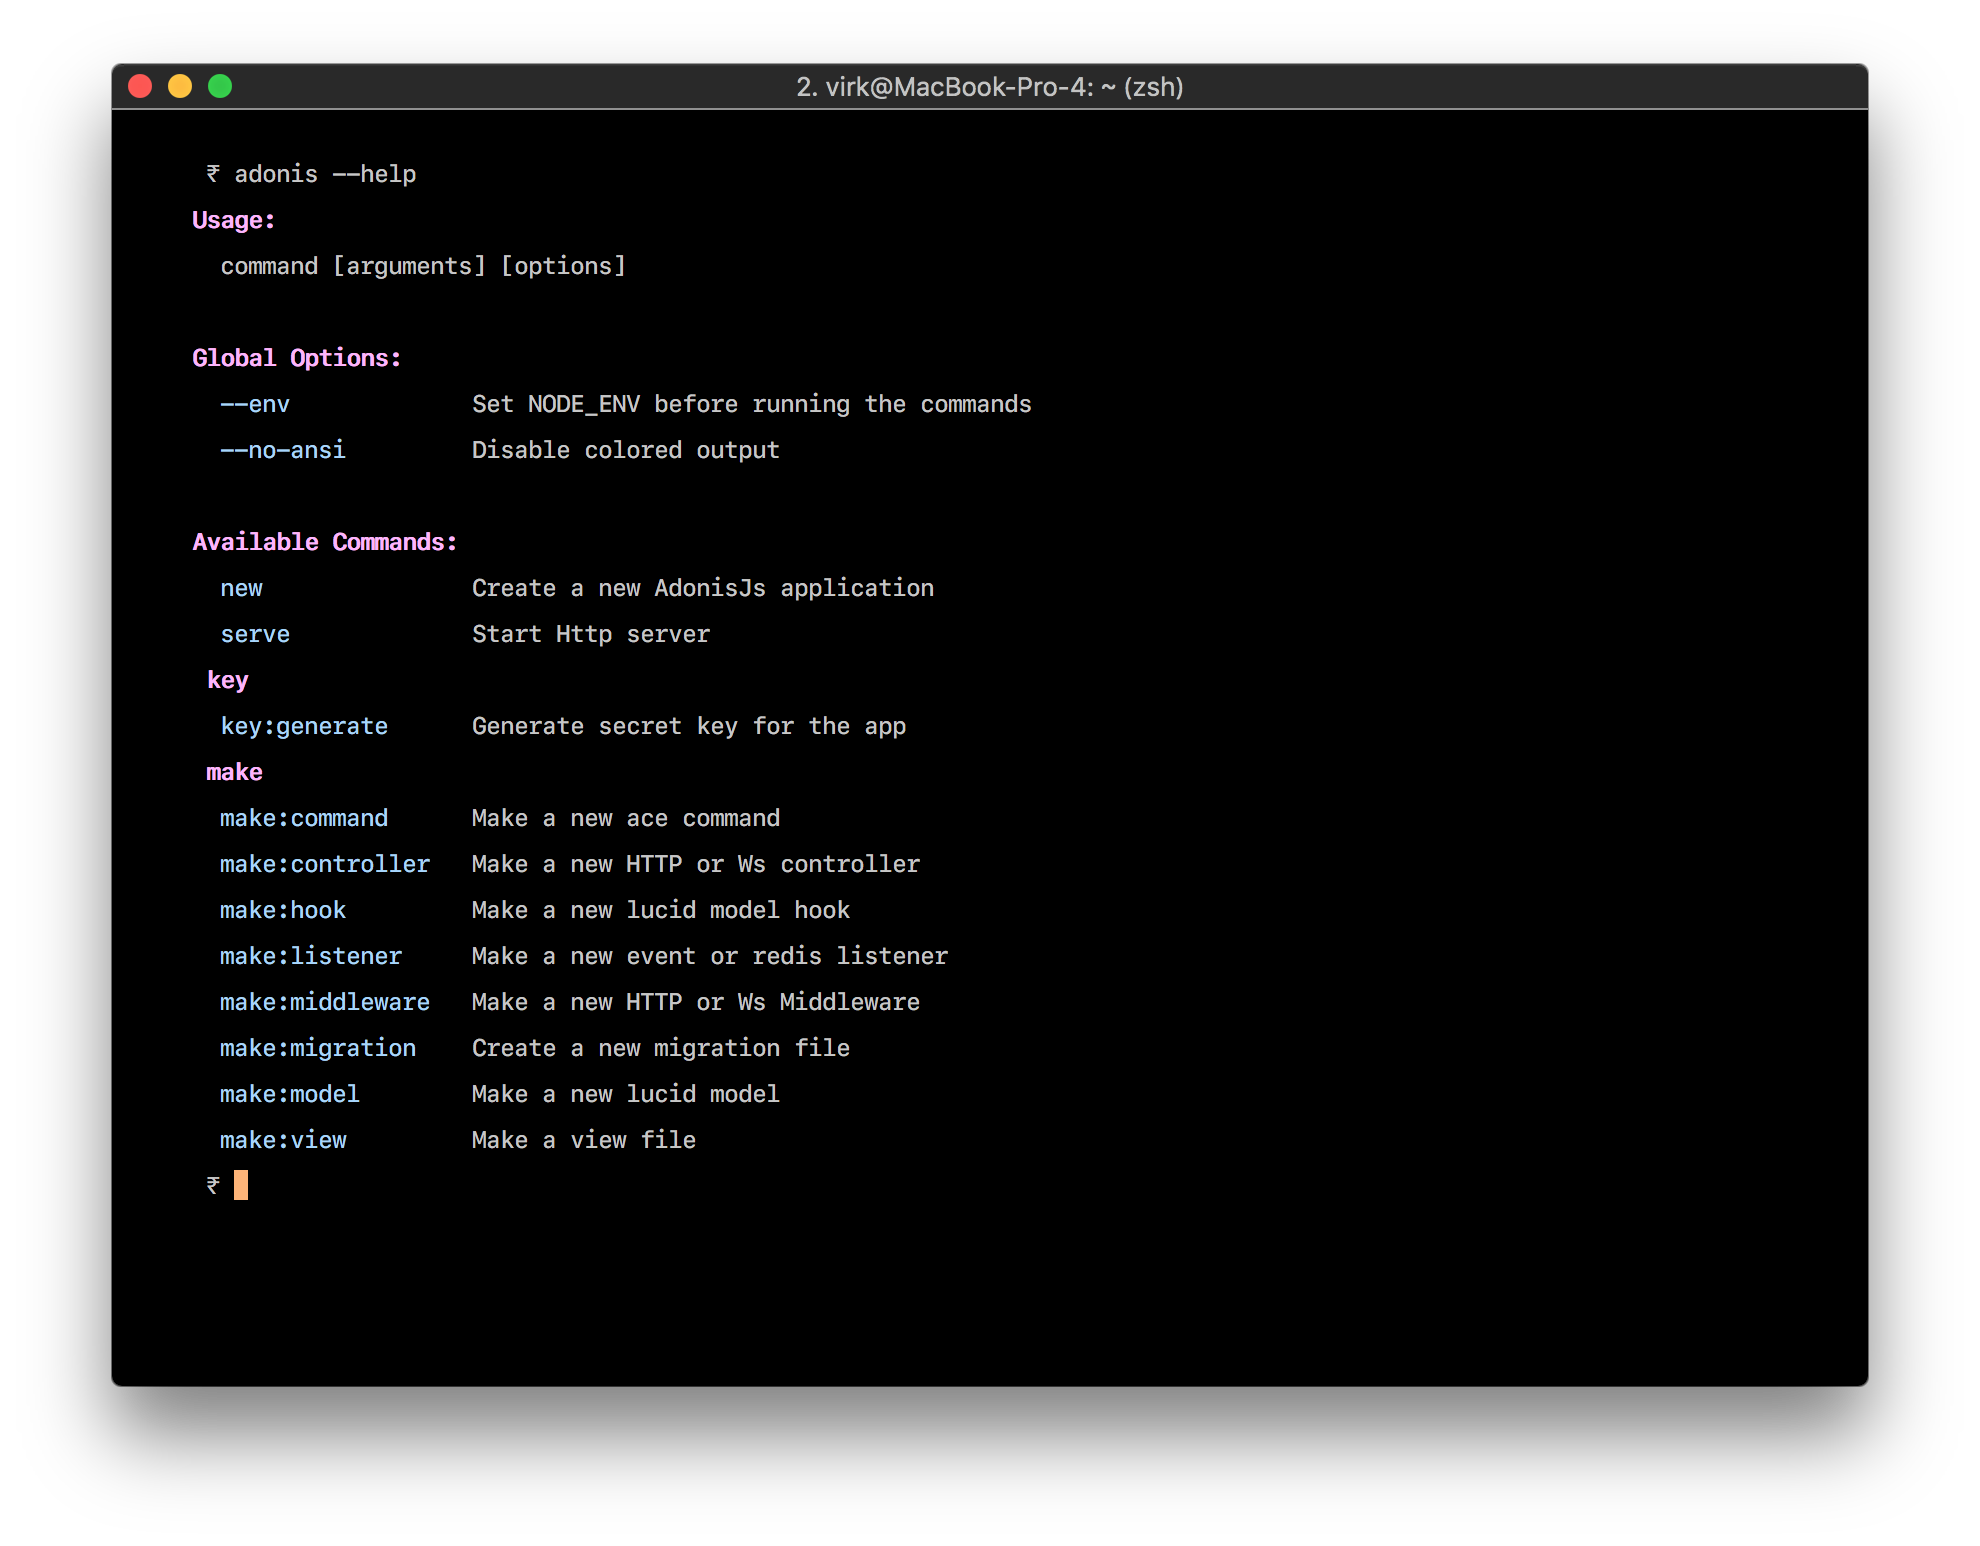Click the key:generate command text
The height and width of the screenshot is (1546, 1980).
point(303,726)
